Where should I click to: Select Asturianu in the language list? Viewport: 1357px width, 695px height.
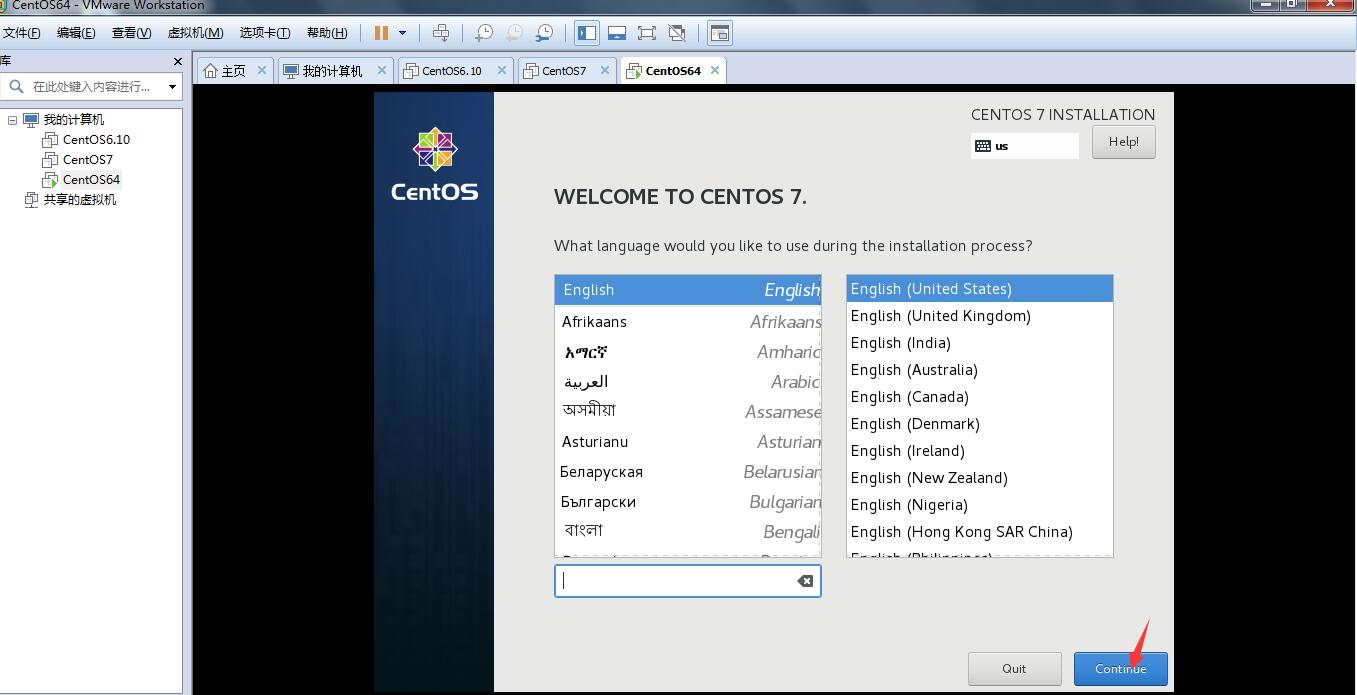(688, 442)
